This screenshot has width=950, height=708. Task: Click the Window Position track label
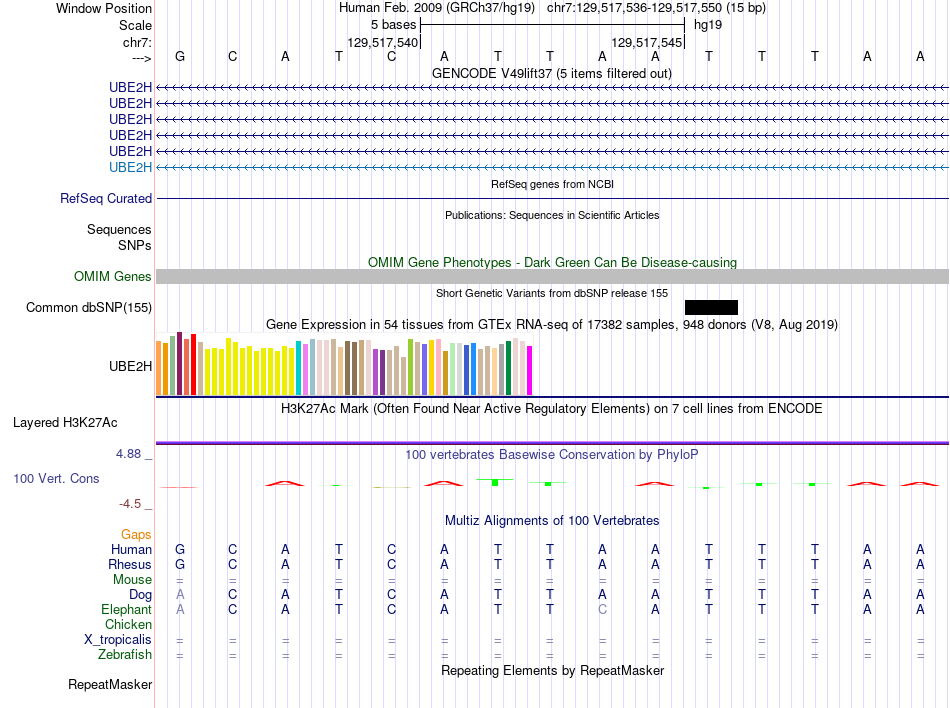pyautogui.click(x=104, y=8)
